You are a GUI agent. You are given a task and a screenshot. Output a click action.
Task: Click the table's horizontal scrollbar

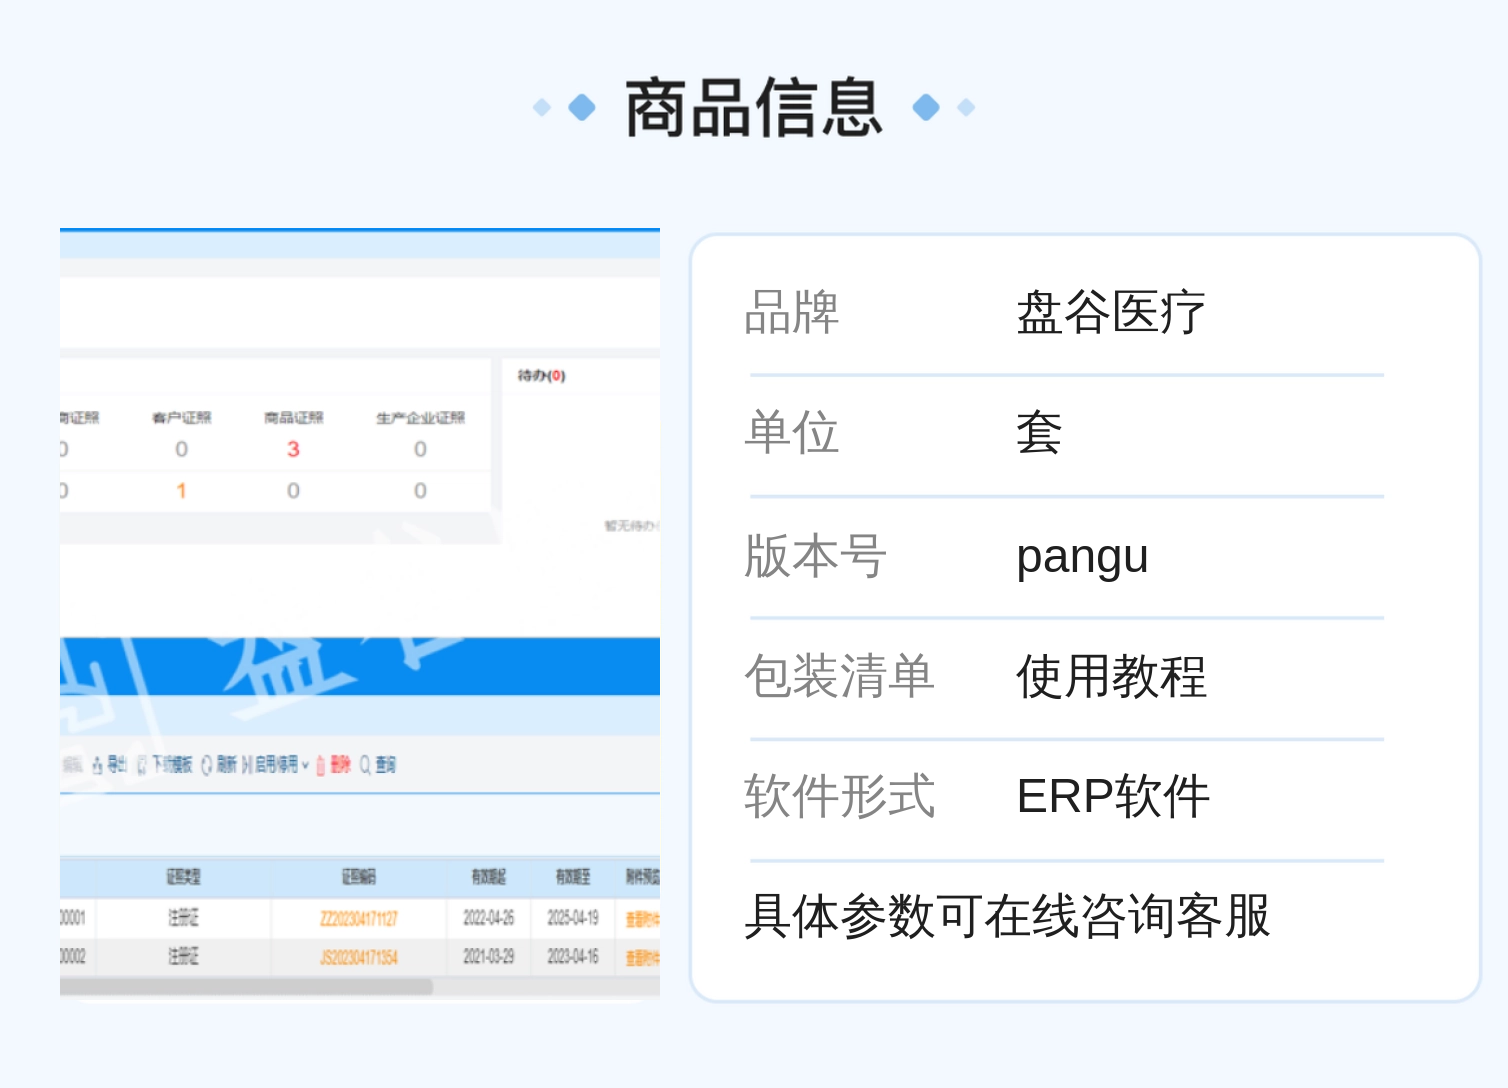(246, 987)
